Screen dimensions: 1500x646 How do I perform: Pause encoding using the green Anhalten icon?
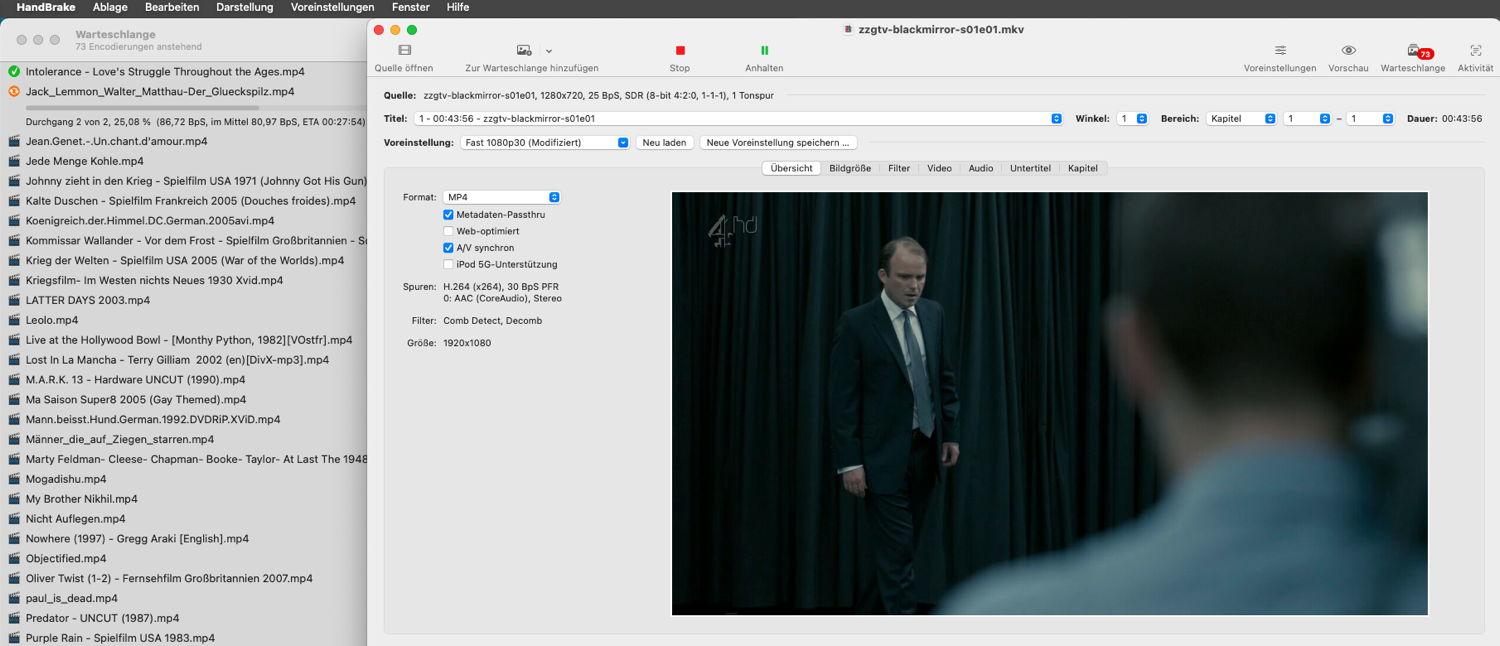tap(764, 50)
